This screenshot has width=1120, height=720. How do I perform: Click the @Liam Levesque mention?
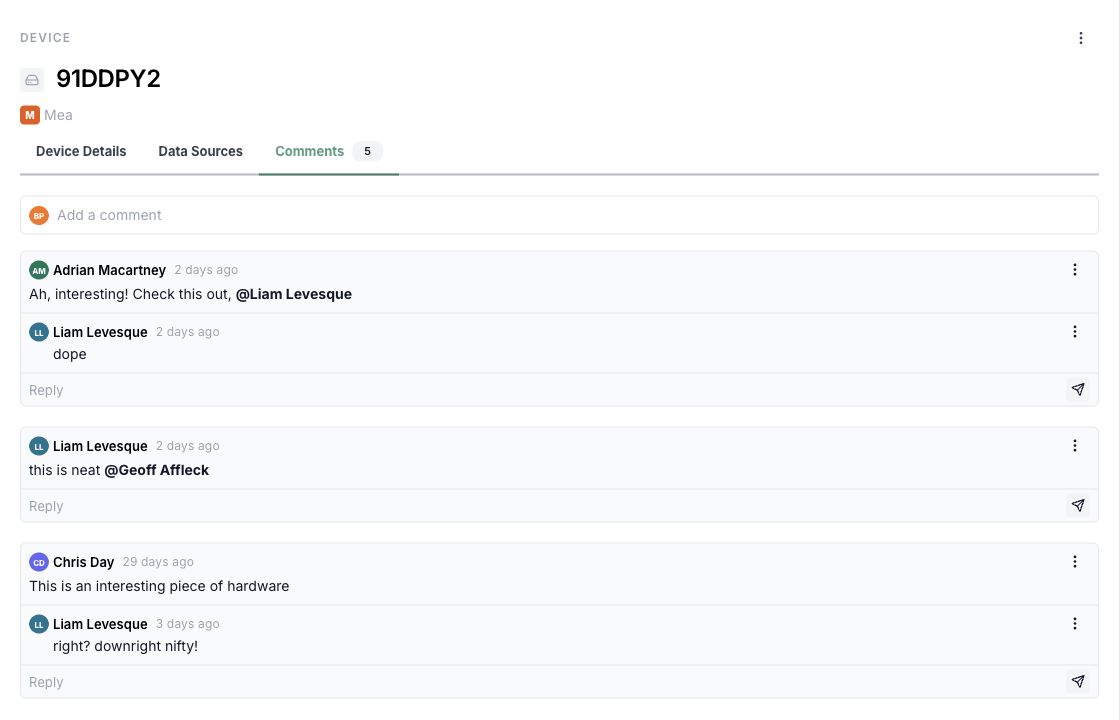294,294
